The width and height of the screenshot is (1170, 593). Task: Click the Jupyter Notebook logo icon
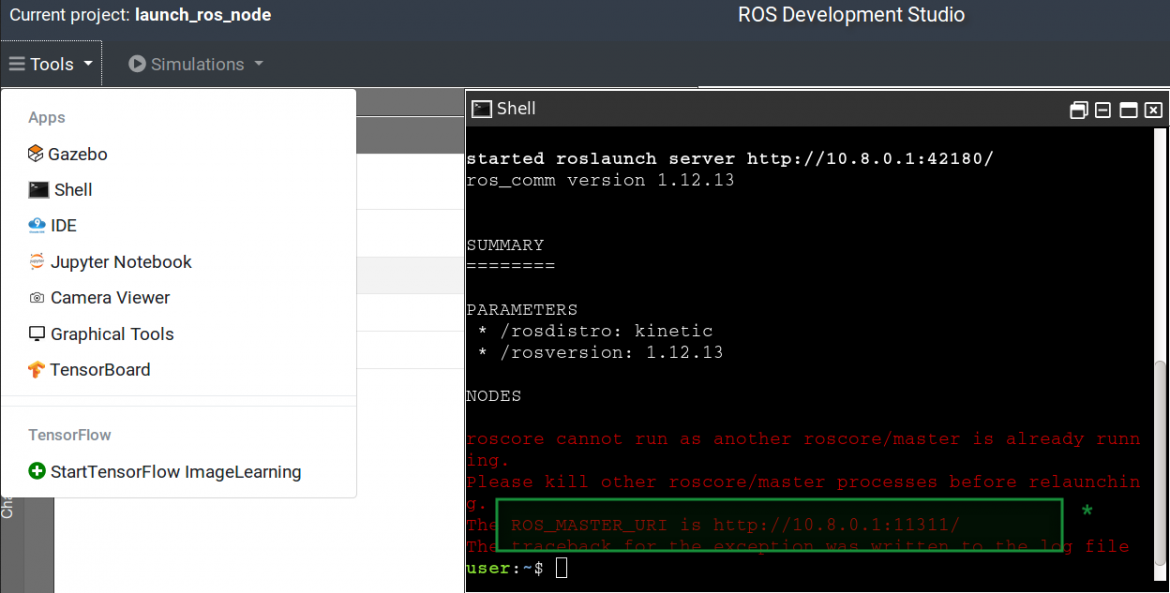[x=37, y=262]
